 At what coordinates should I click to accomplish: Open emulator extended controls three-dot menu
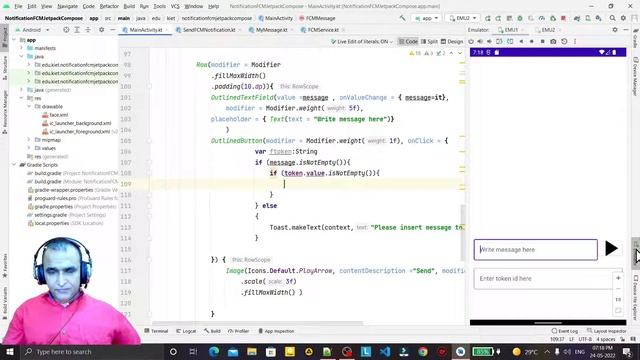click(x=575, y=41)
